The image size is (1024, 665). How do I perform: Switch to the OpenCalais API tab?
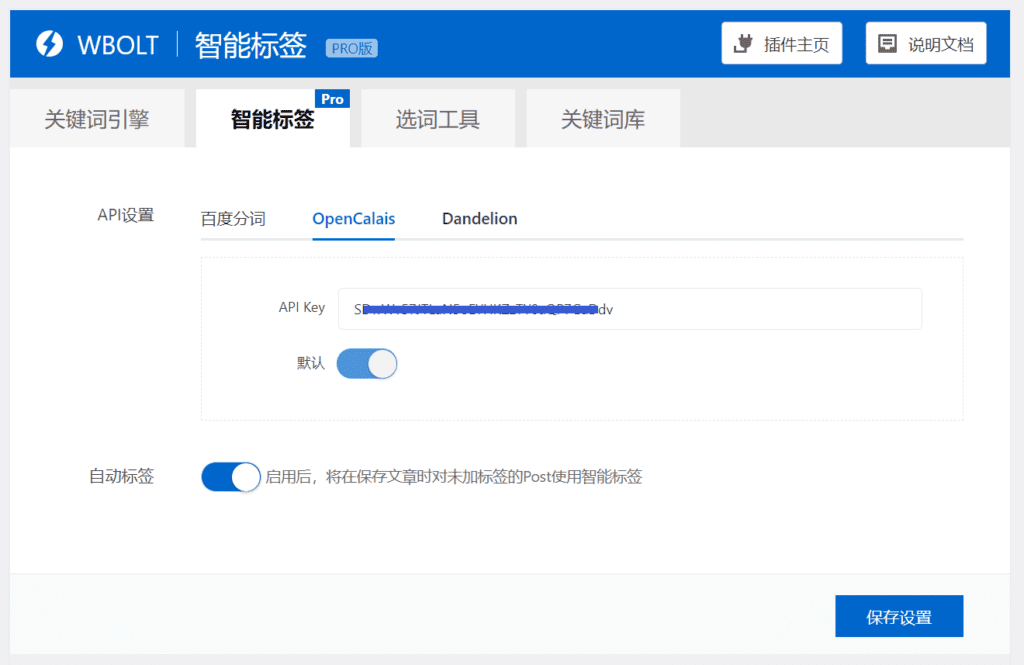point(353,218)
